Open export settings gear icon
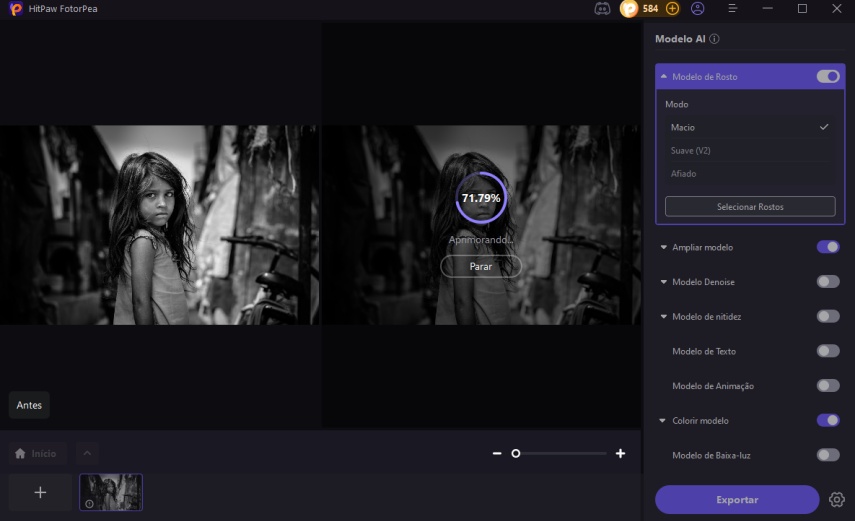Screen dimensions: 855x521 tap(837, 499)
